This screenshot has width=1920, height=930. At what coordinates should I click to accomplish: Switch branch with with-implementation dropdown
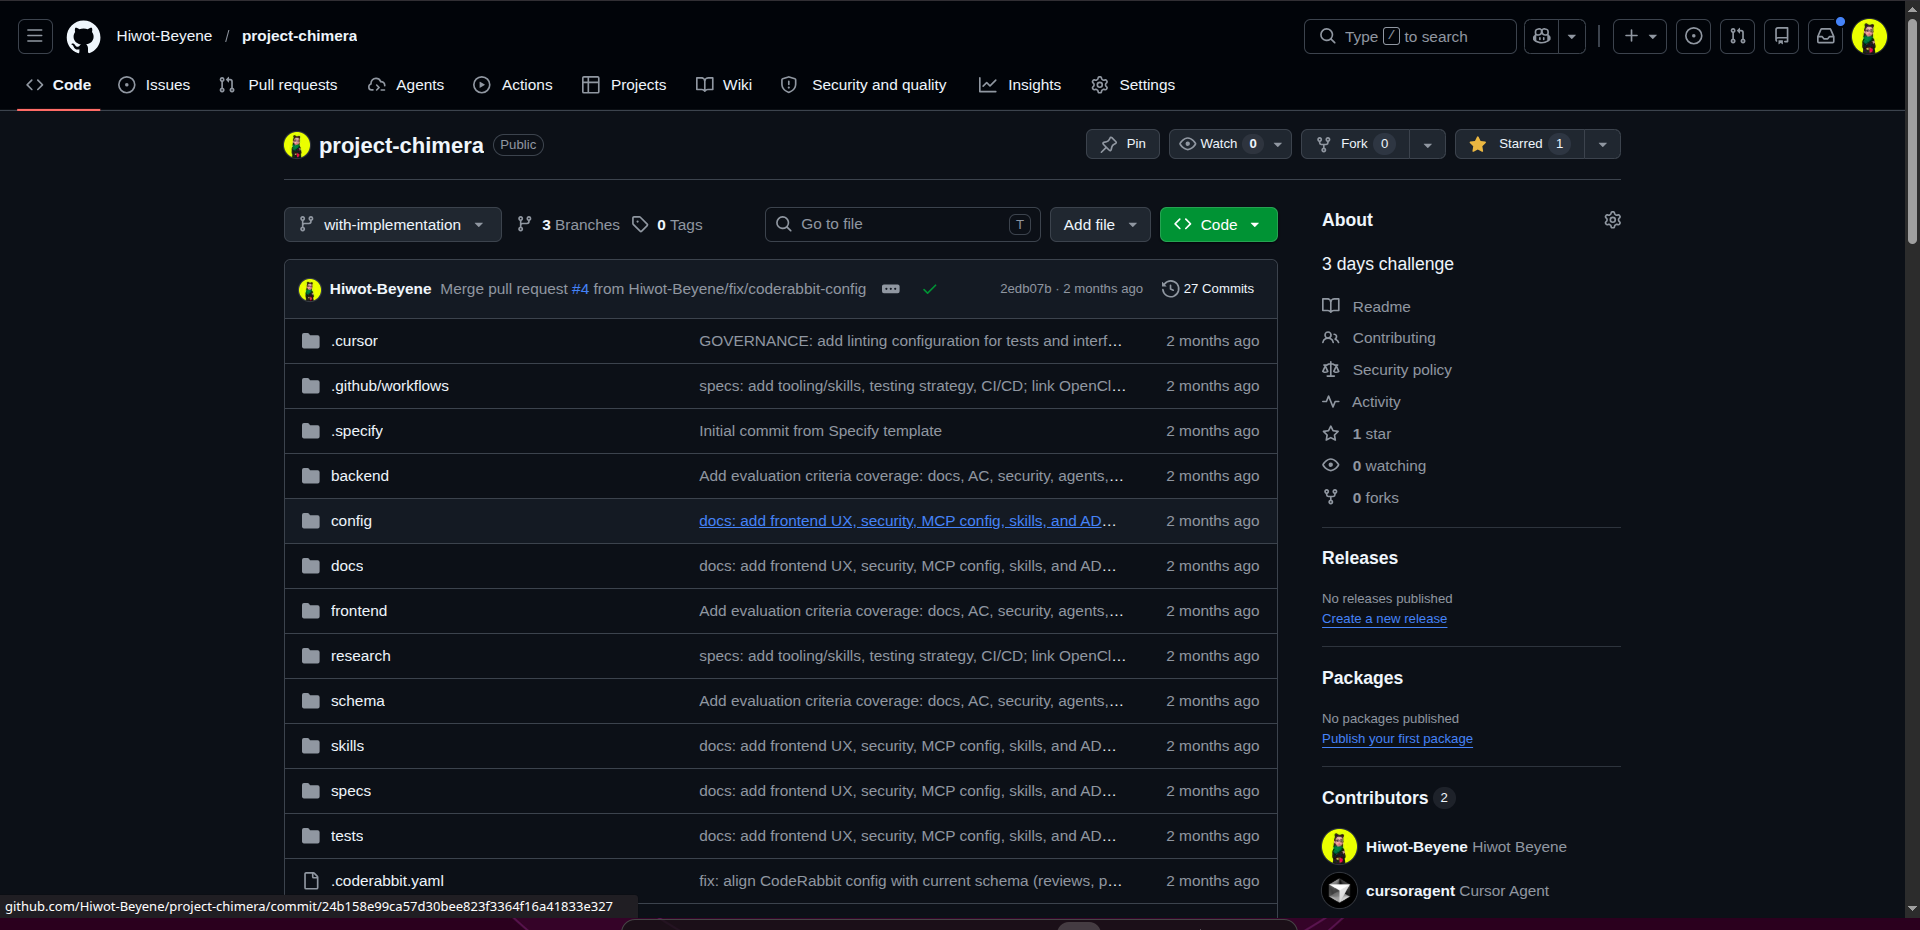coord(393,225)
